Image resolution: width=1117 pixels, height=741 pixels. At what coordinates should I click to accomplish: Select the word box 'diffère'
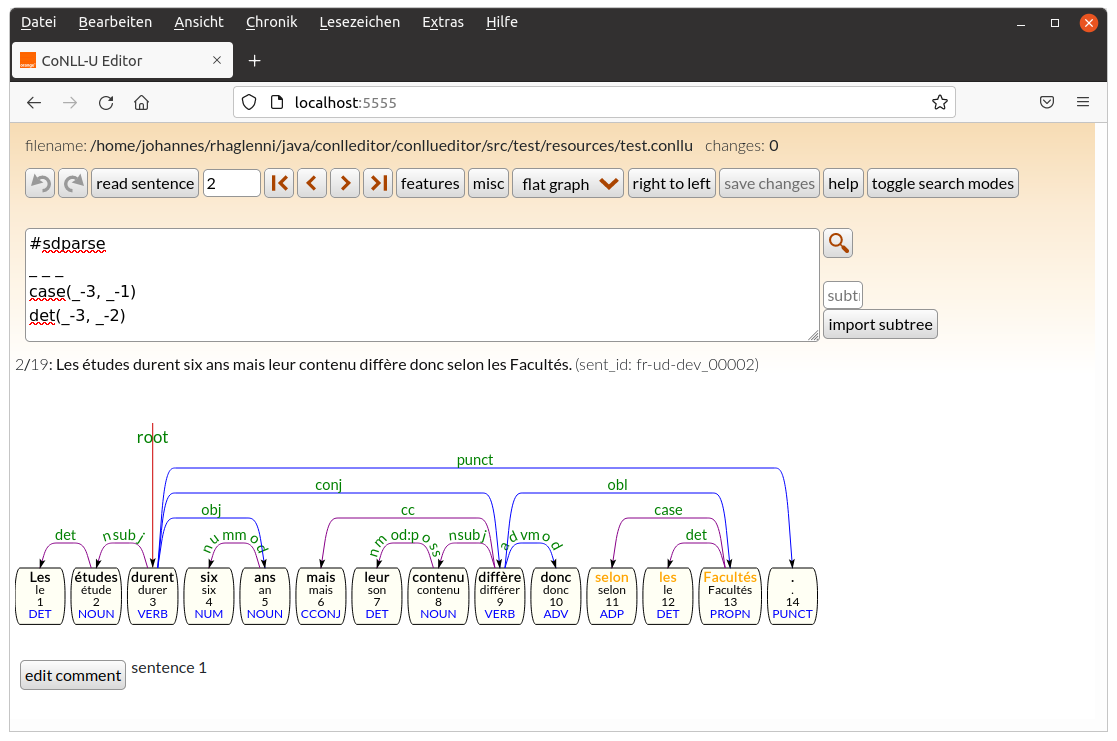(500, 596)
